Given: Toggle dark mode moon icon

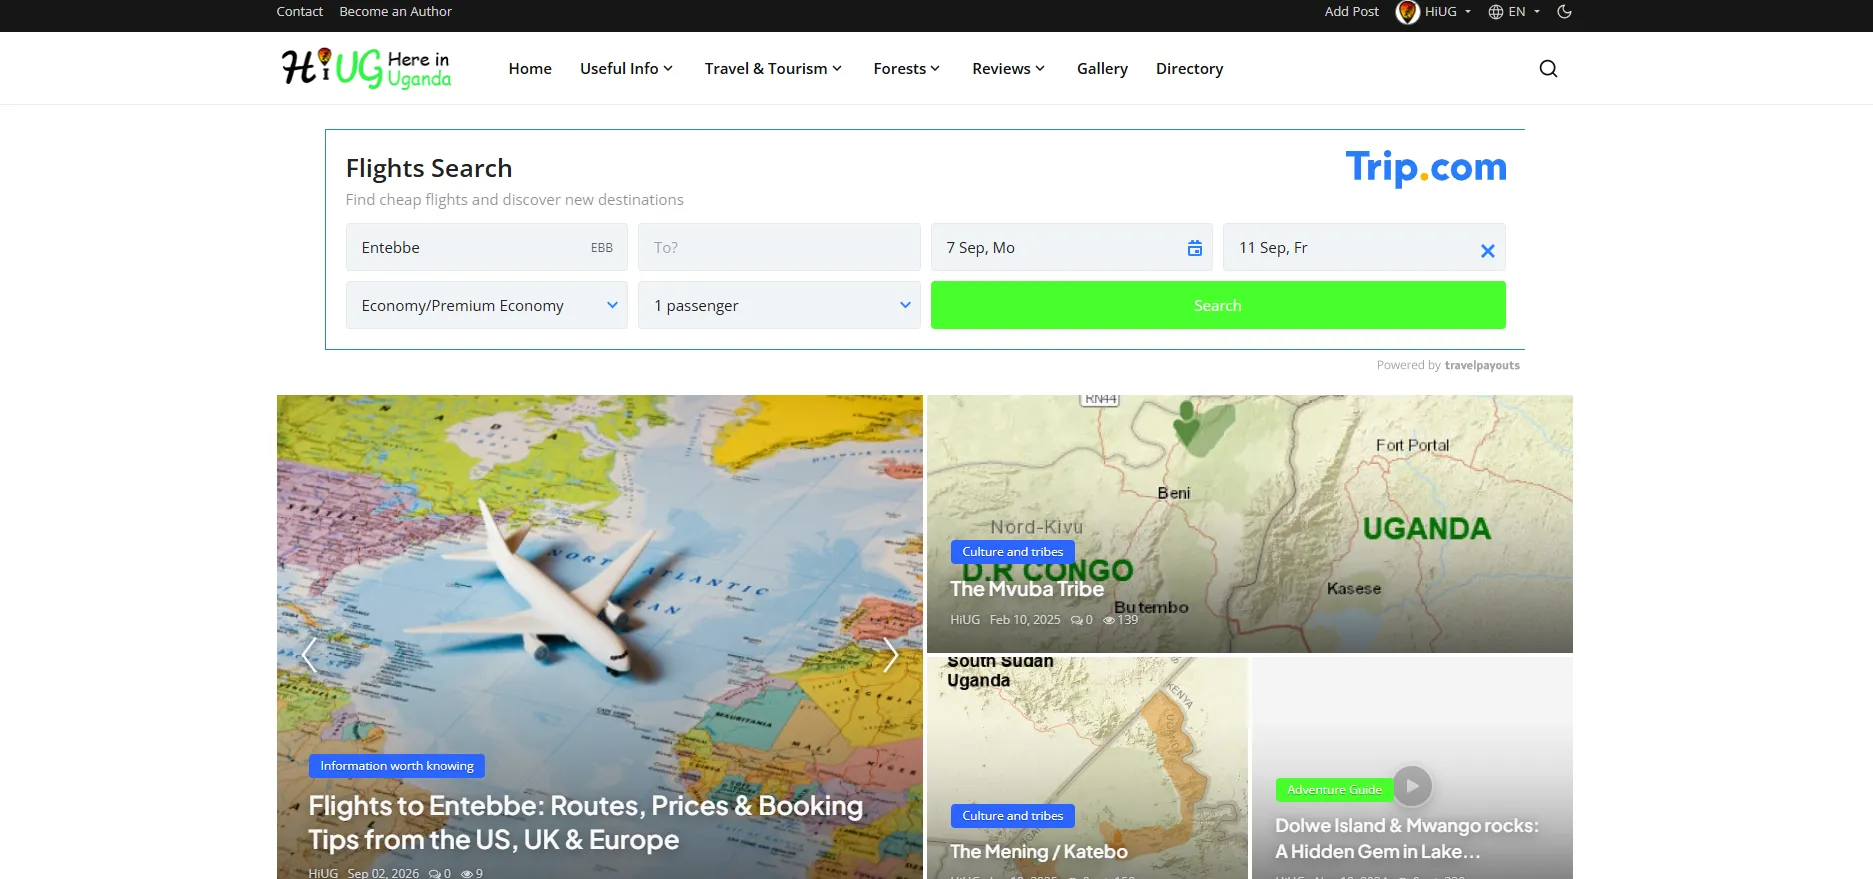Looking at the screenshot, I should (x=1565, y=12).
